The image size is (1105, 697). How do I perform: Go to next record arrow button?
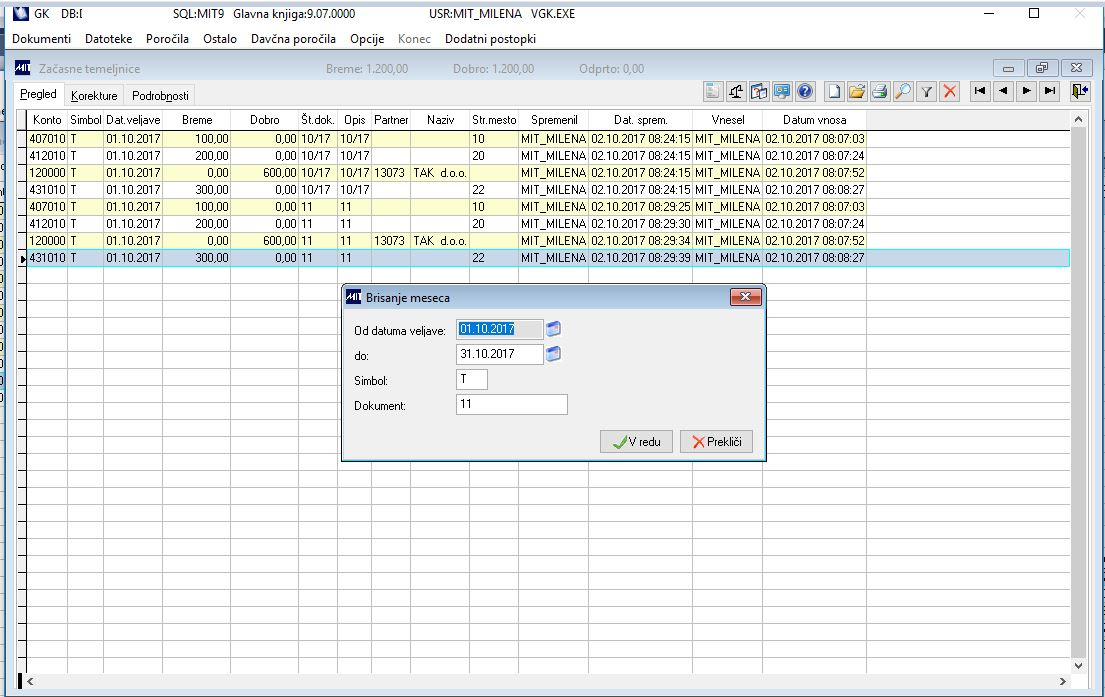click(1026, 92)
